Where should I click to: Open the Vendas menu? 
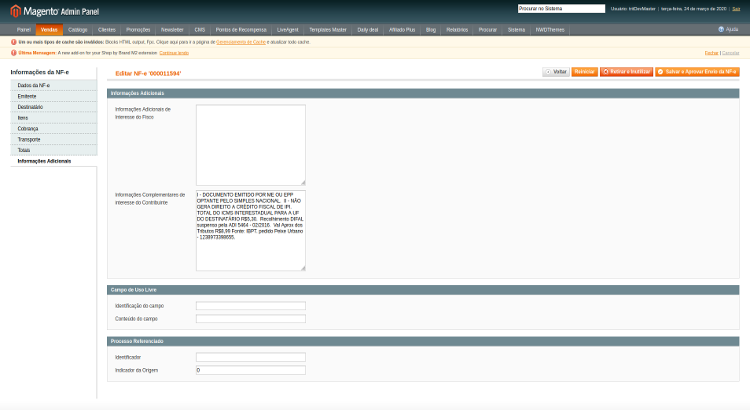coord(49,30)
